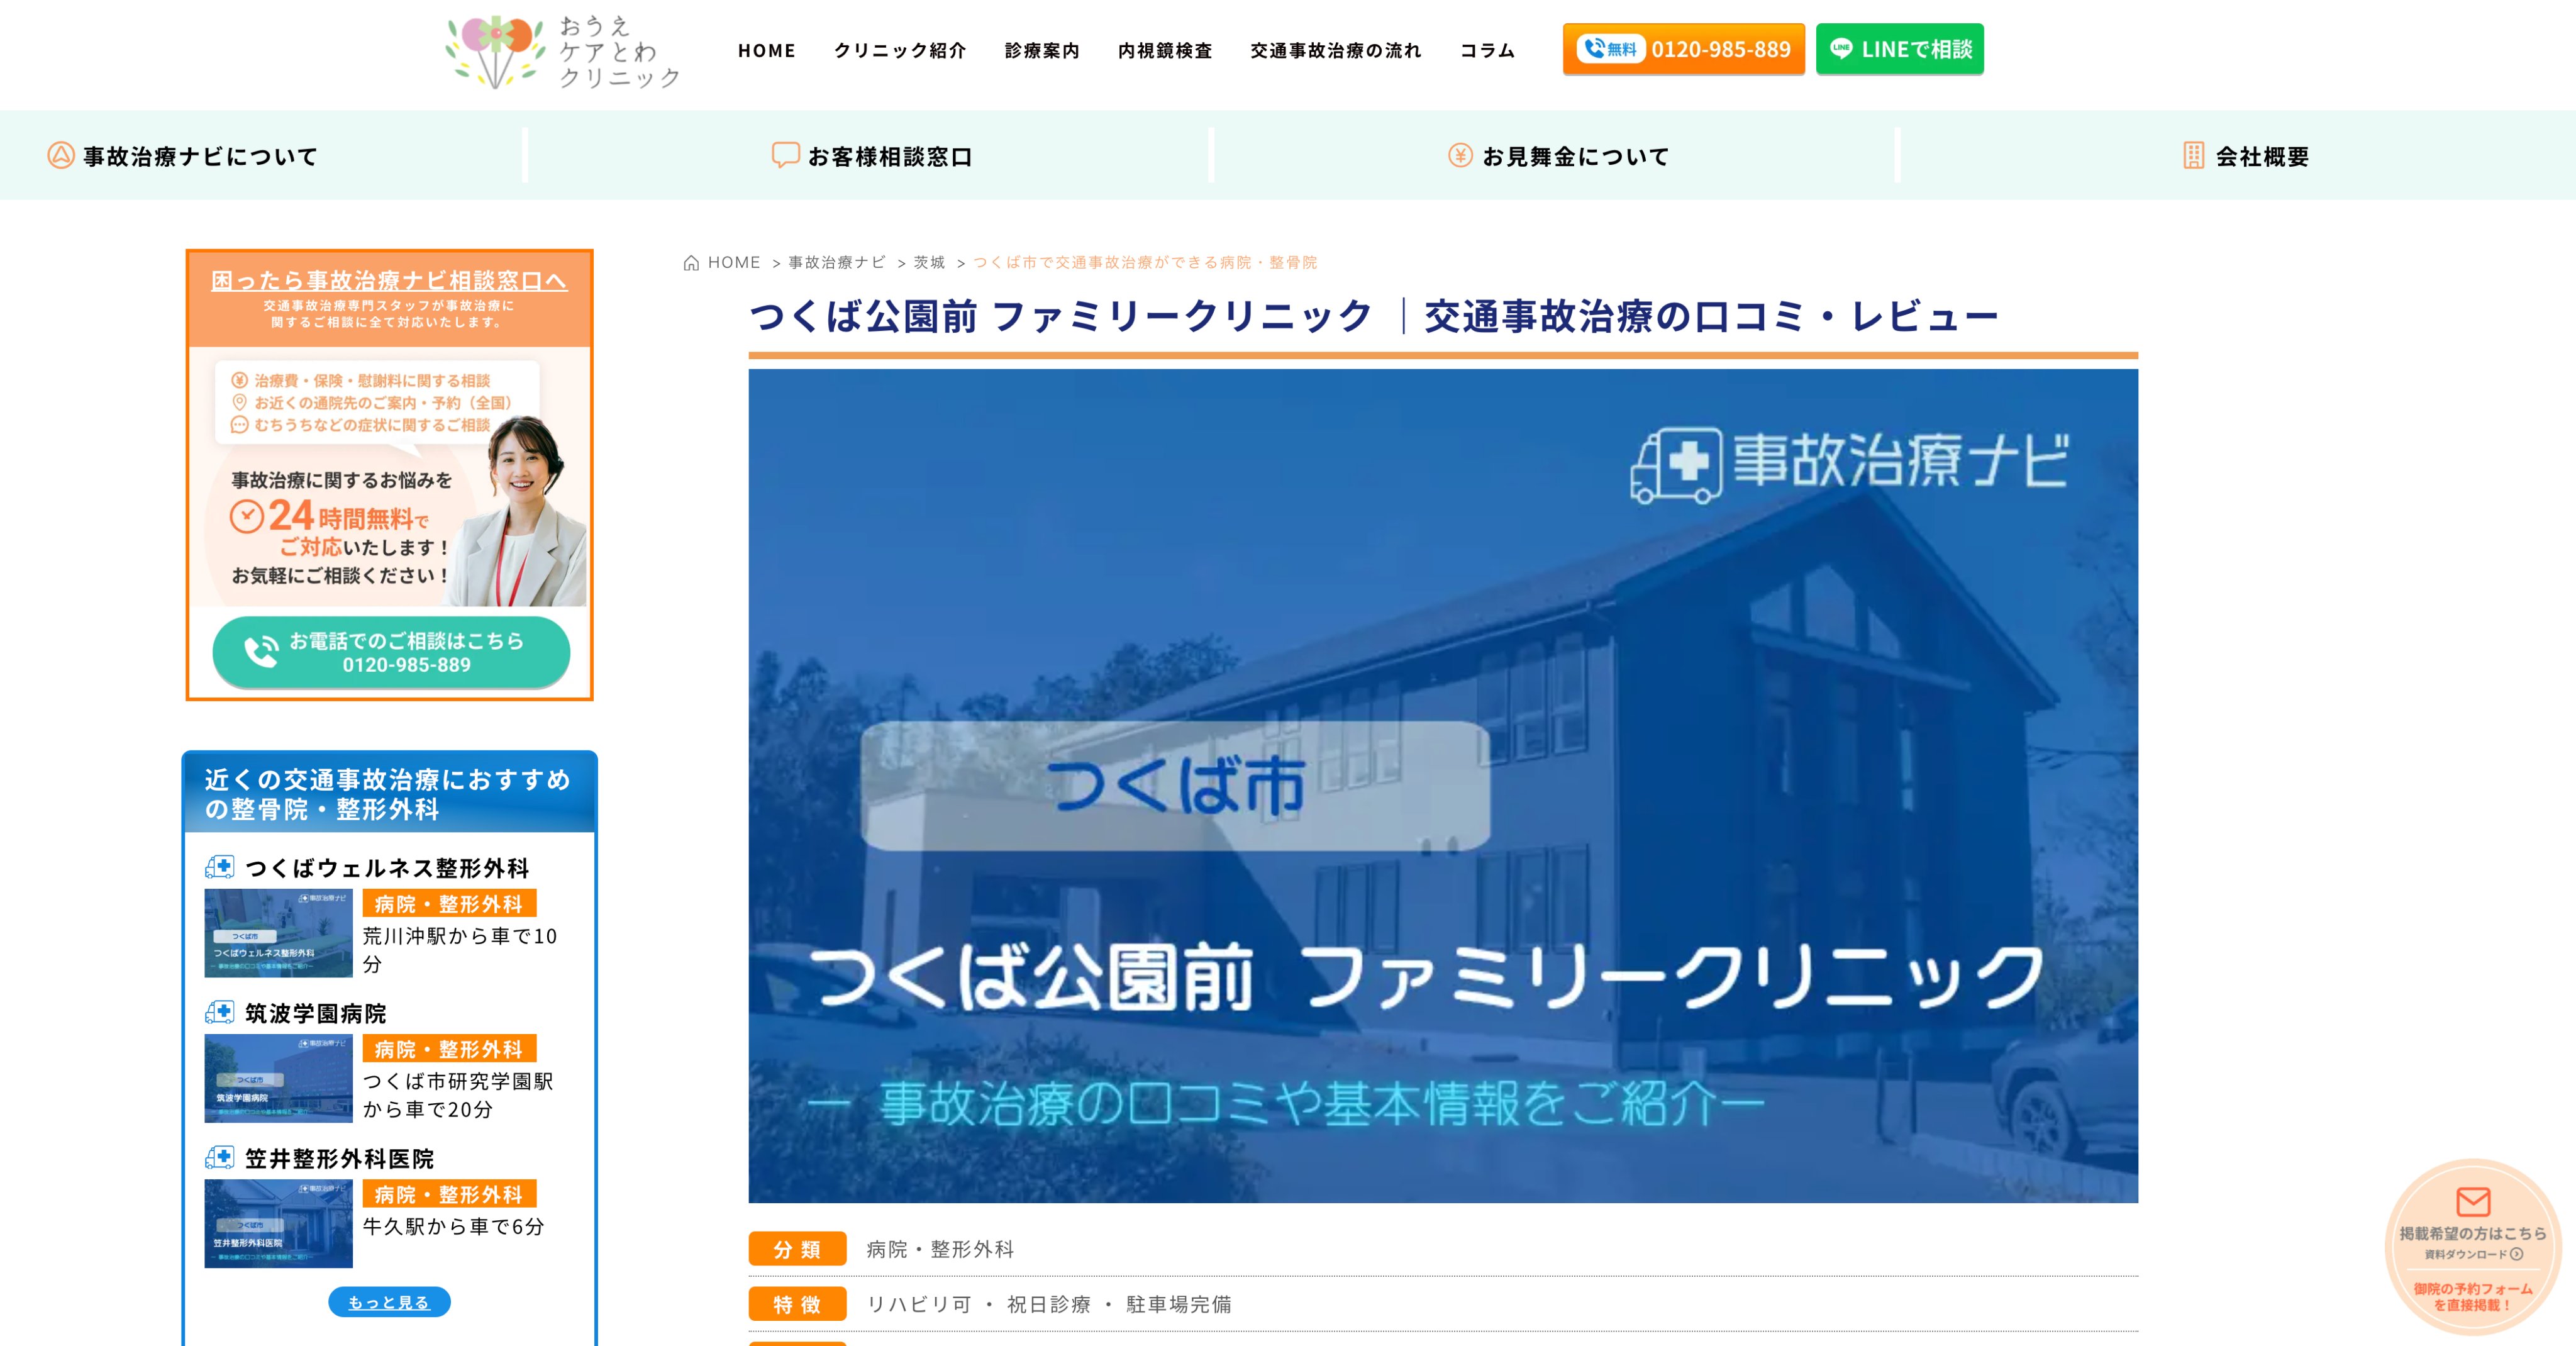Click the clinic flower logo icon
The image size is (2576, 1346).
click(496, 50)
